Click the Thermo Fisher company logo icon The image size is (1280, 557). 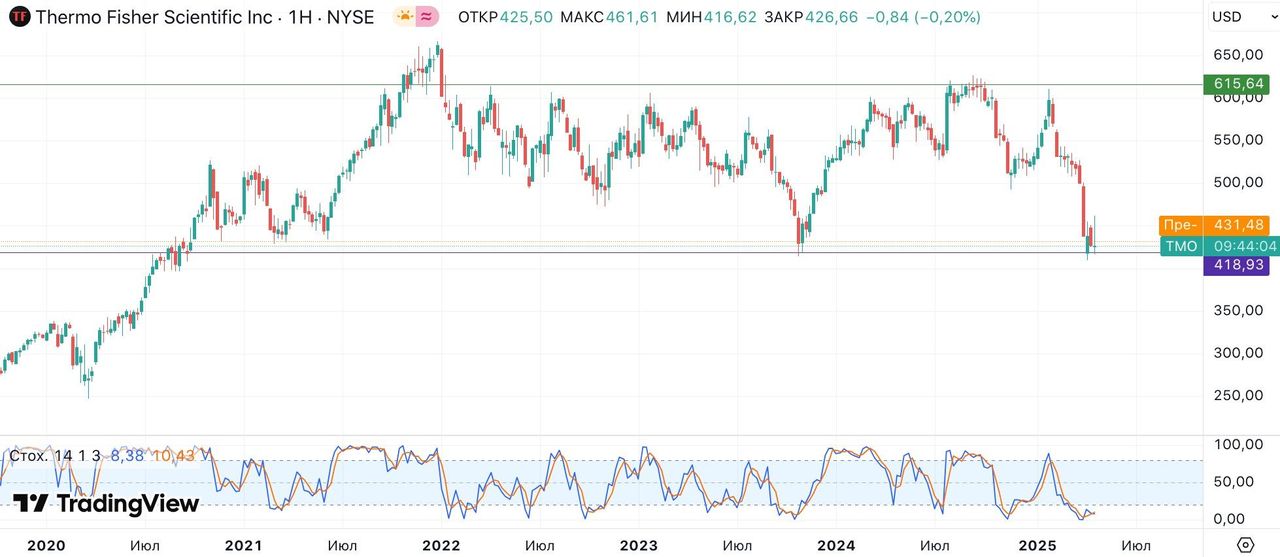point(18,17)
